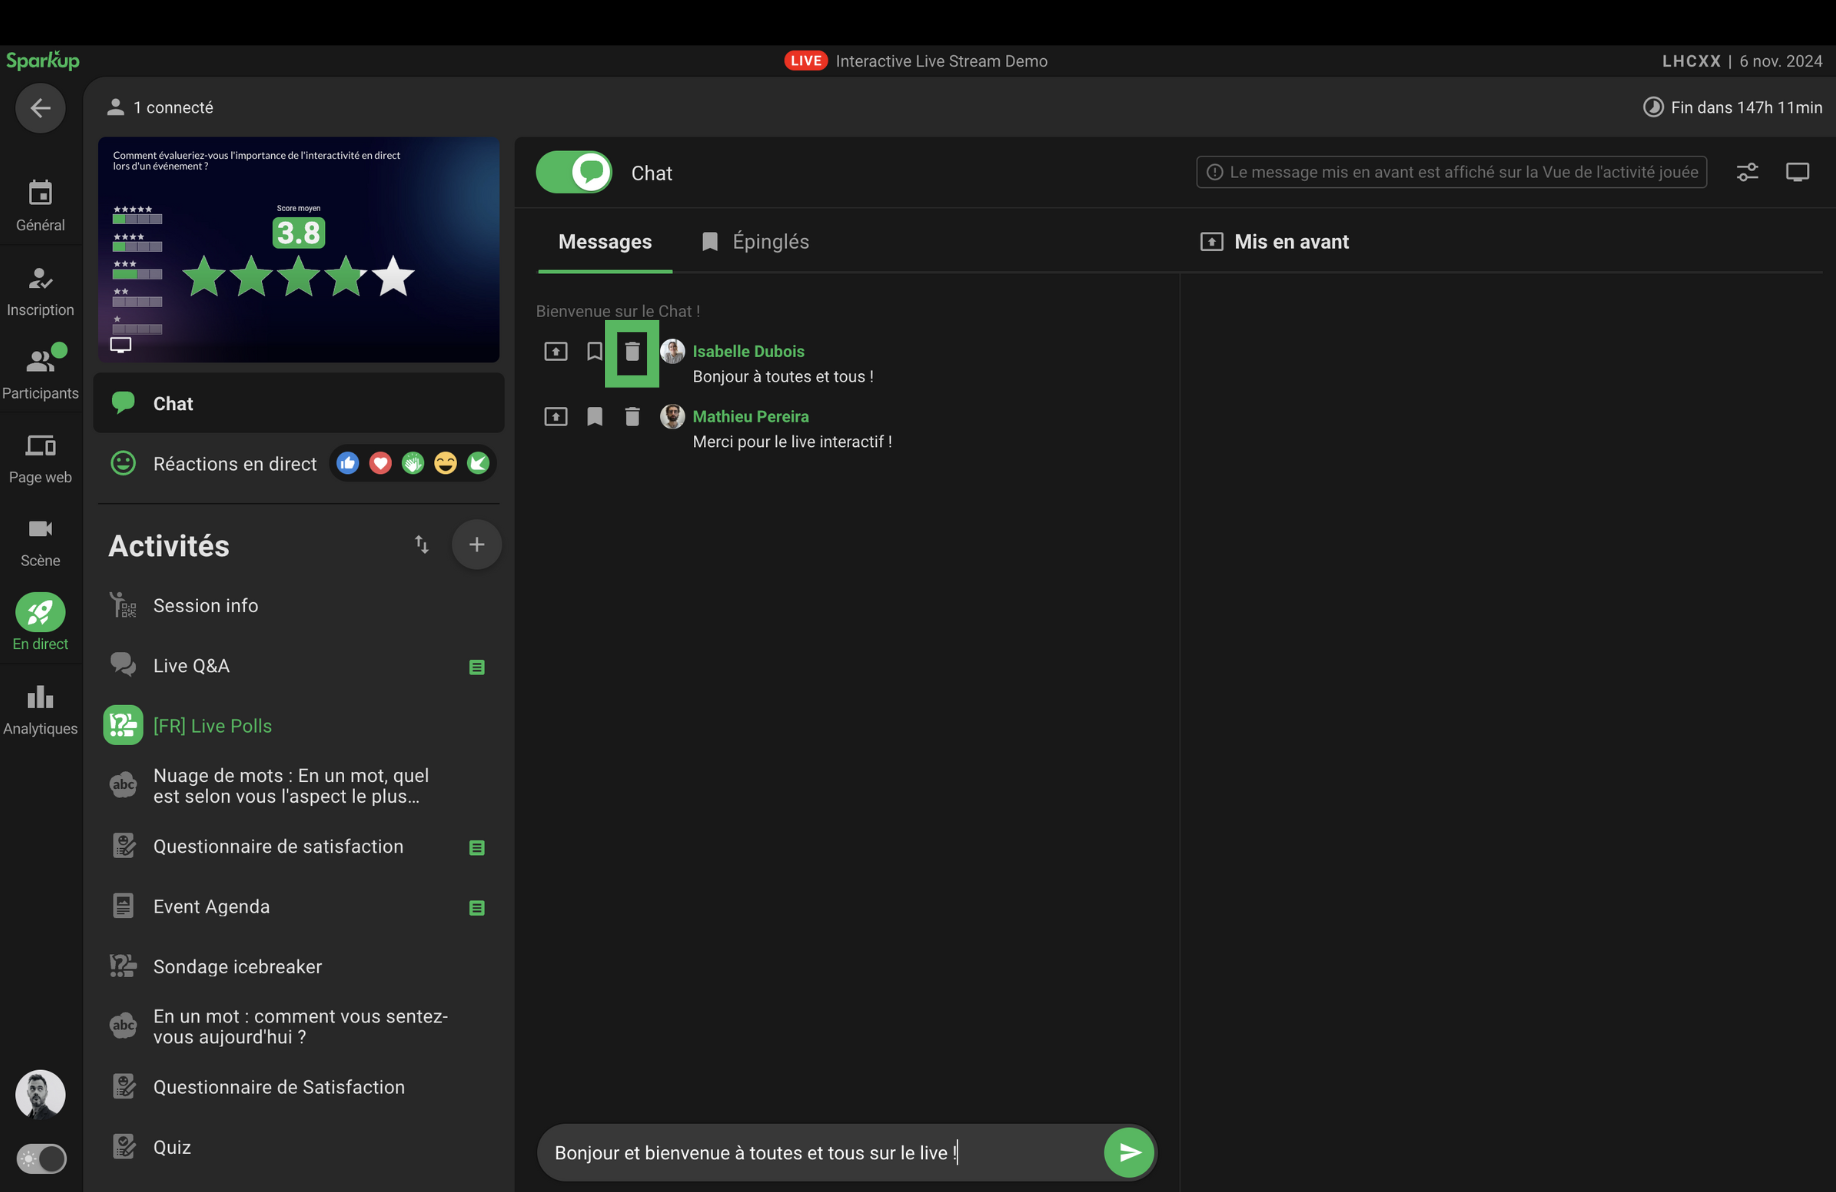Screen dimensions: 1836x1192
Task: Open the Analytiques section
Action: 40,710
